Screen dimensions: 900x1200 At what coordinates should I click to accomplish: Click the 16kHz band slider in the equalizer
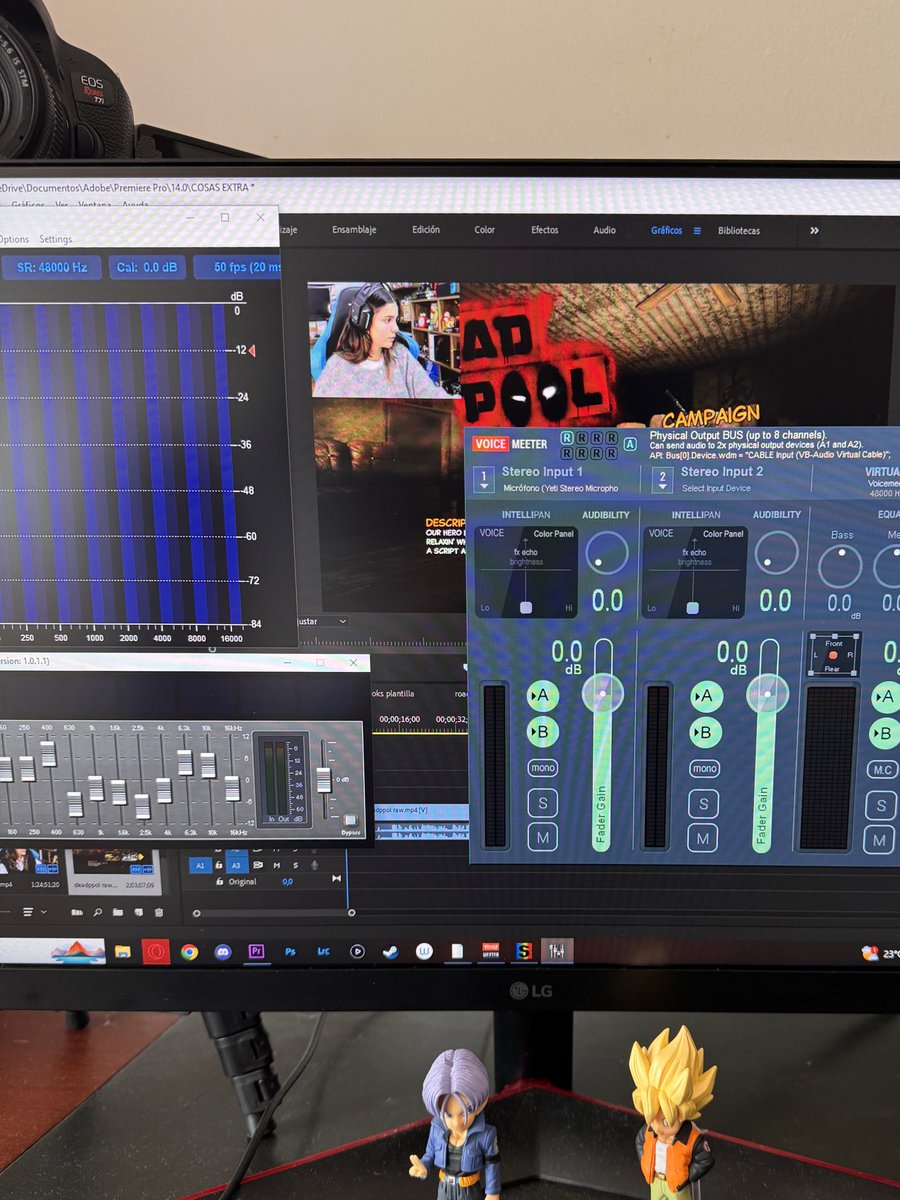click(232, 788)
